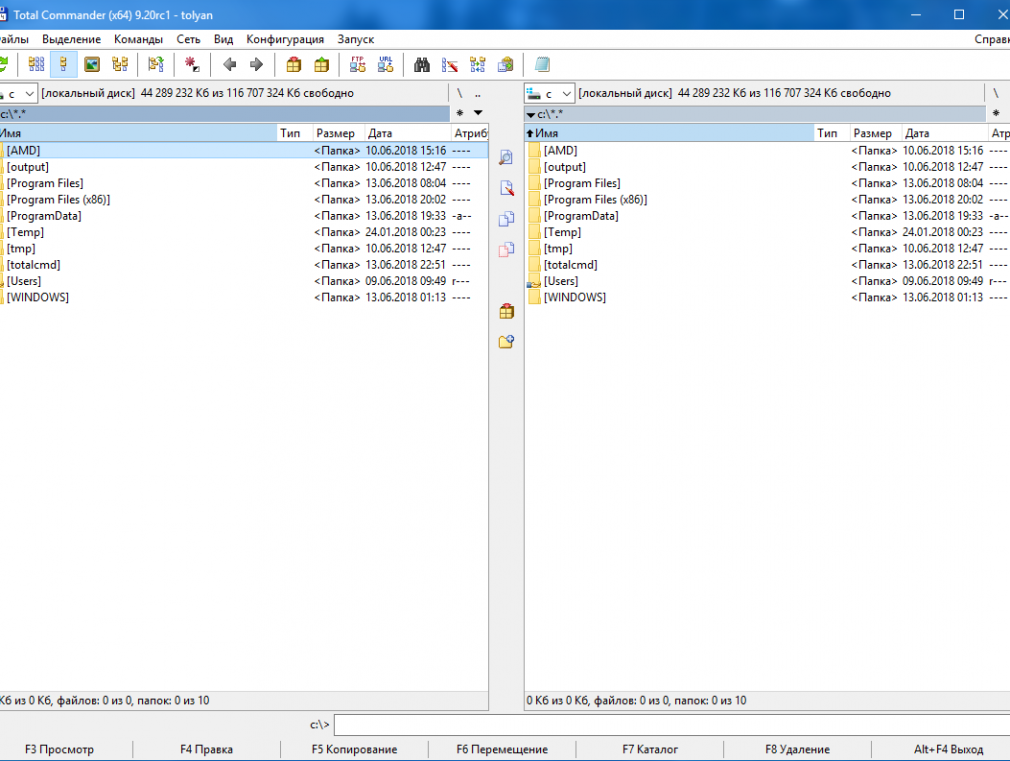Open the Выделение menu
Screen dimensions: 1010x761
[71, 39]
